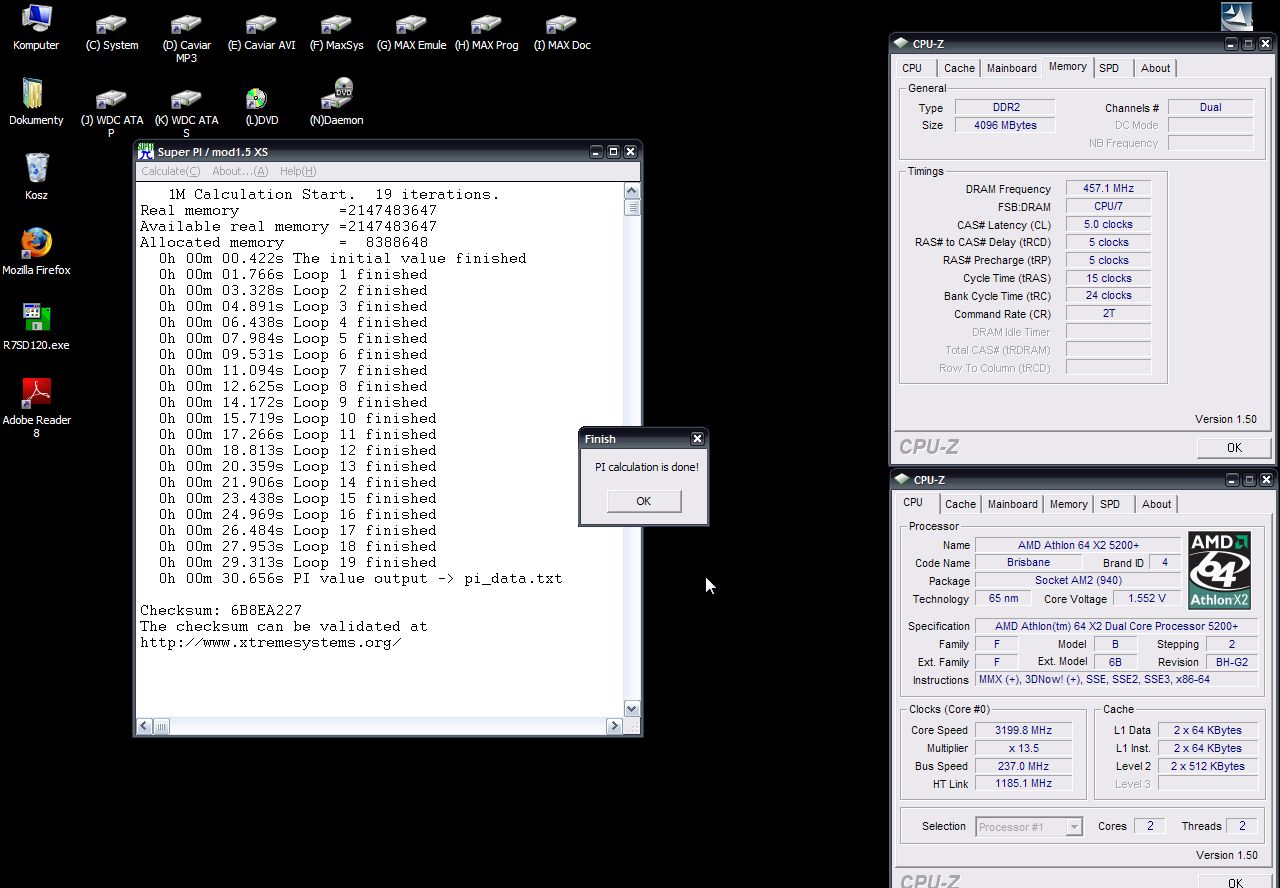The image size is (1280, 888).
Task: Switch to SPD tab in upper CPU-Z
Action: coord(1109,68)
